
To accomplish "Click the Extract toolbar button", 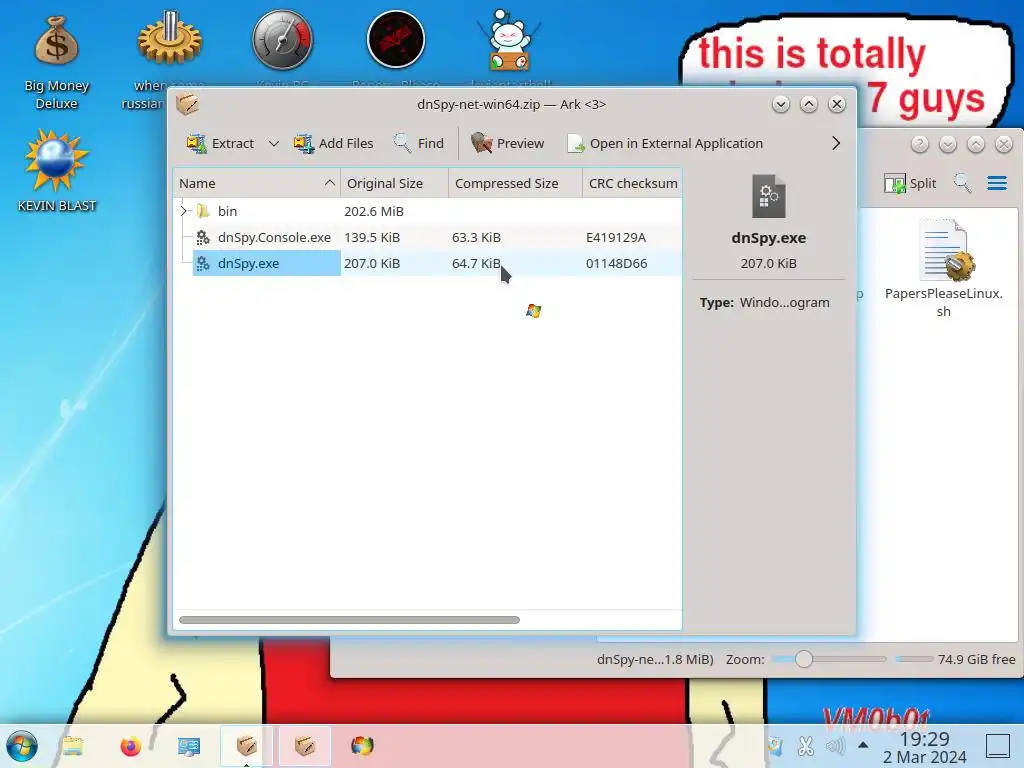I will click(220, 143).
